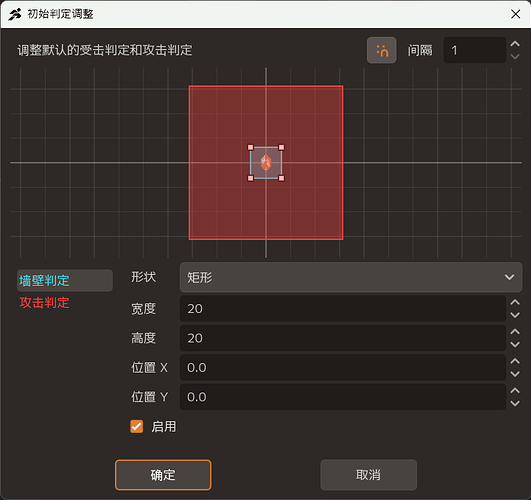Decrease 位置 X with the down arrow
Image resolution: width=531 pixels, height=500 pixels.
515,374
